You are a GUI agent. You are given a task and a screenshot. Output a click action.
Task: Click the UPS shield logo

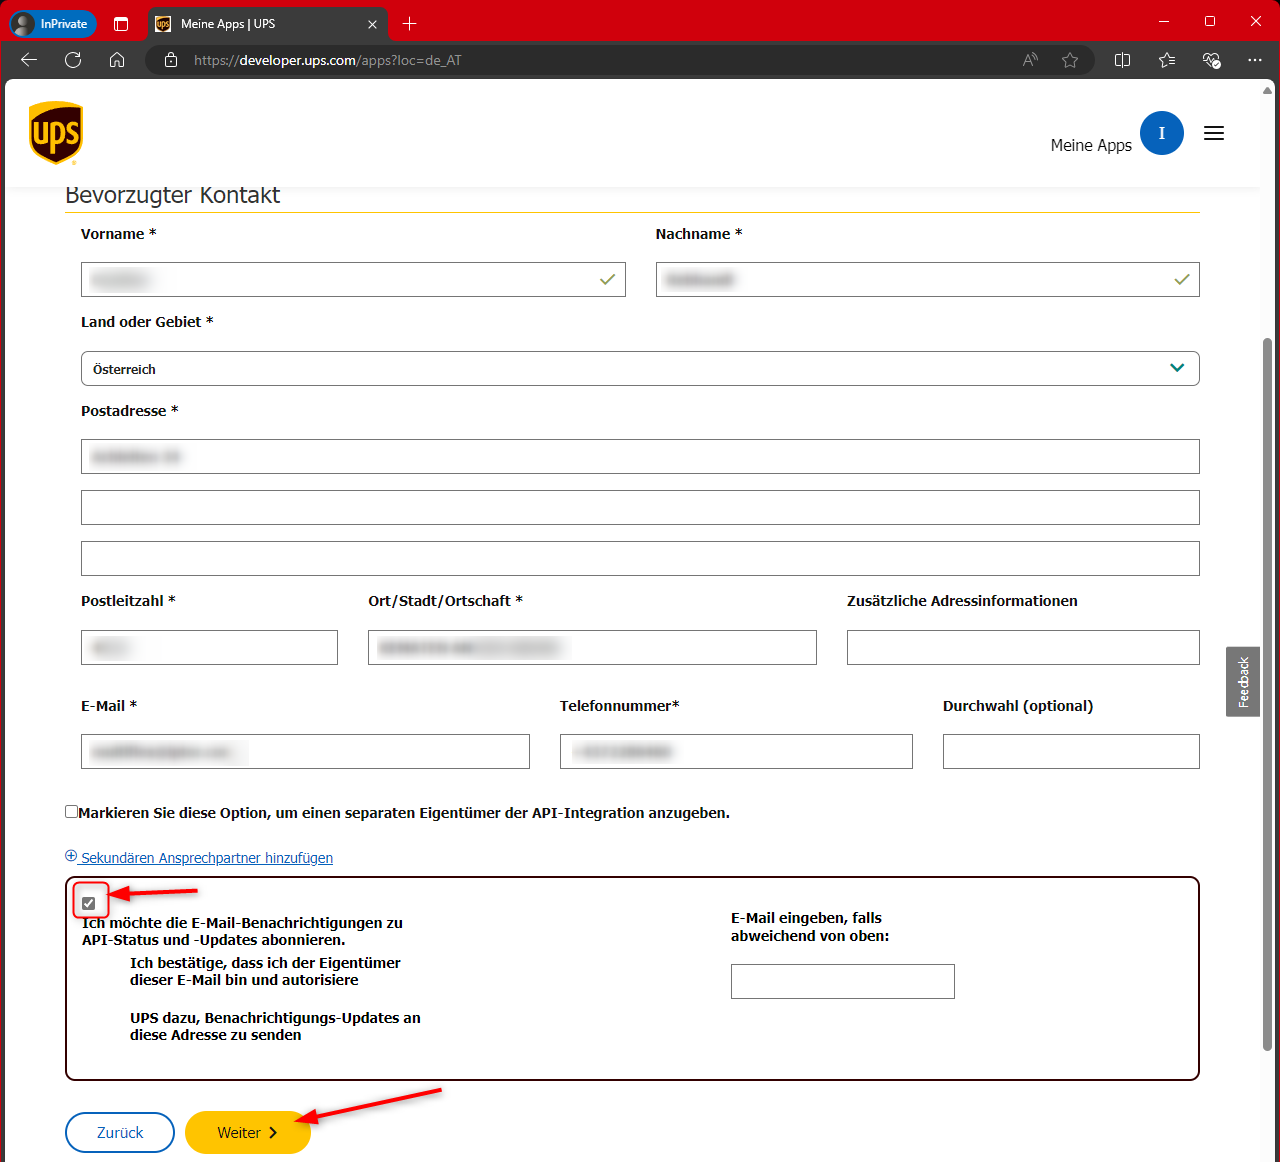(56, 133)
